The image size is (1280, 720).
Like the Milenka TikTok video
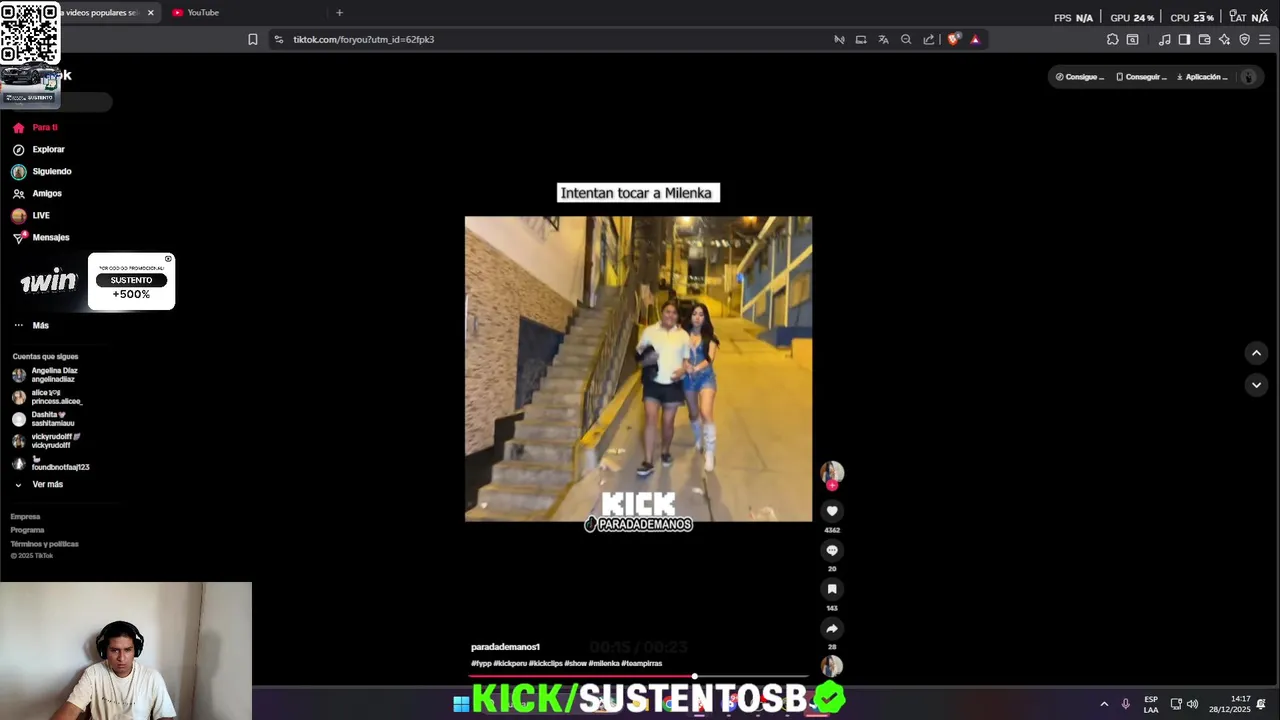pyautogui.click(x=832, y=511)
